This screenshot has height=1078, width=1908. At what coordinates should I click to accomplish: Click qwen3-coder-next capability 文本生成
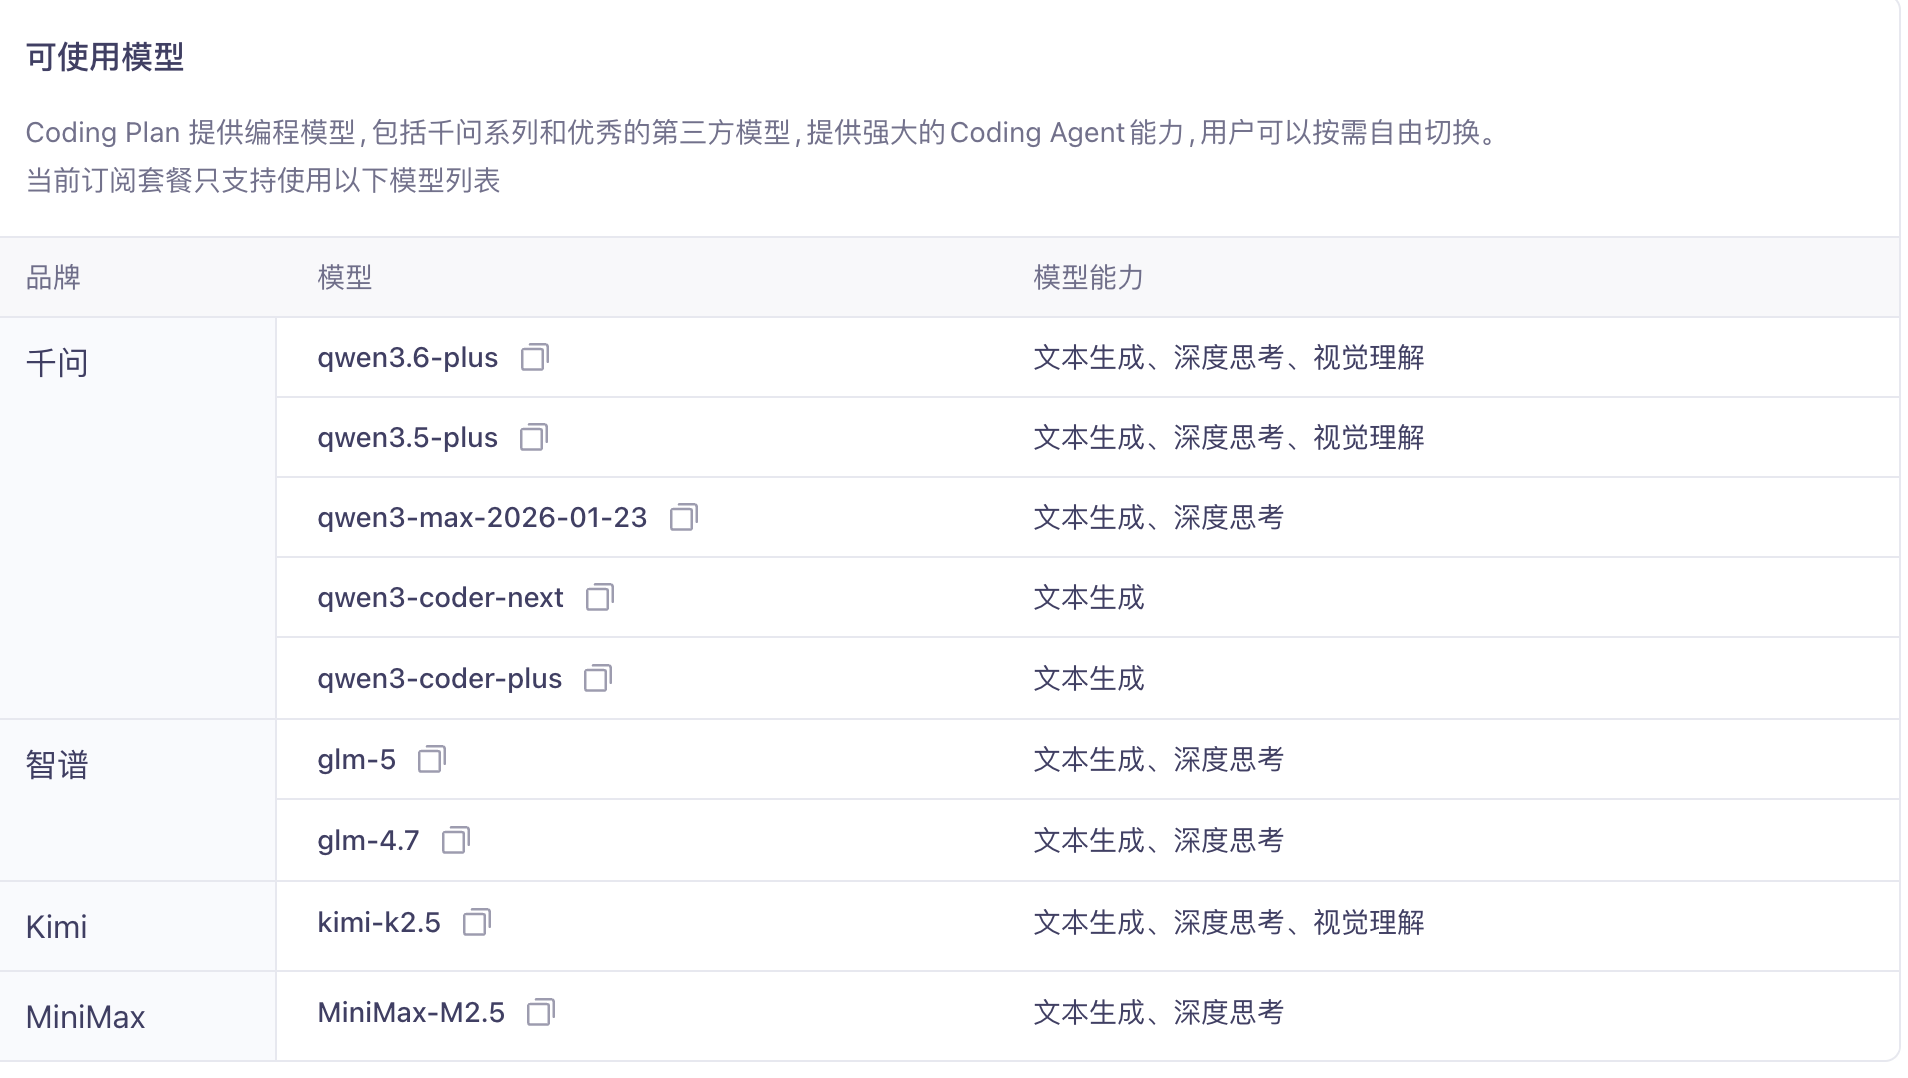pyautogui.click(x=1088, y=597)
